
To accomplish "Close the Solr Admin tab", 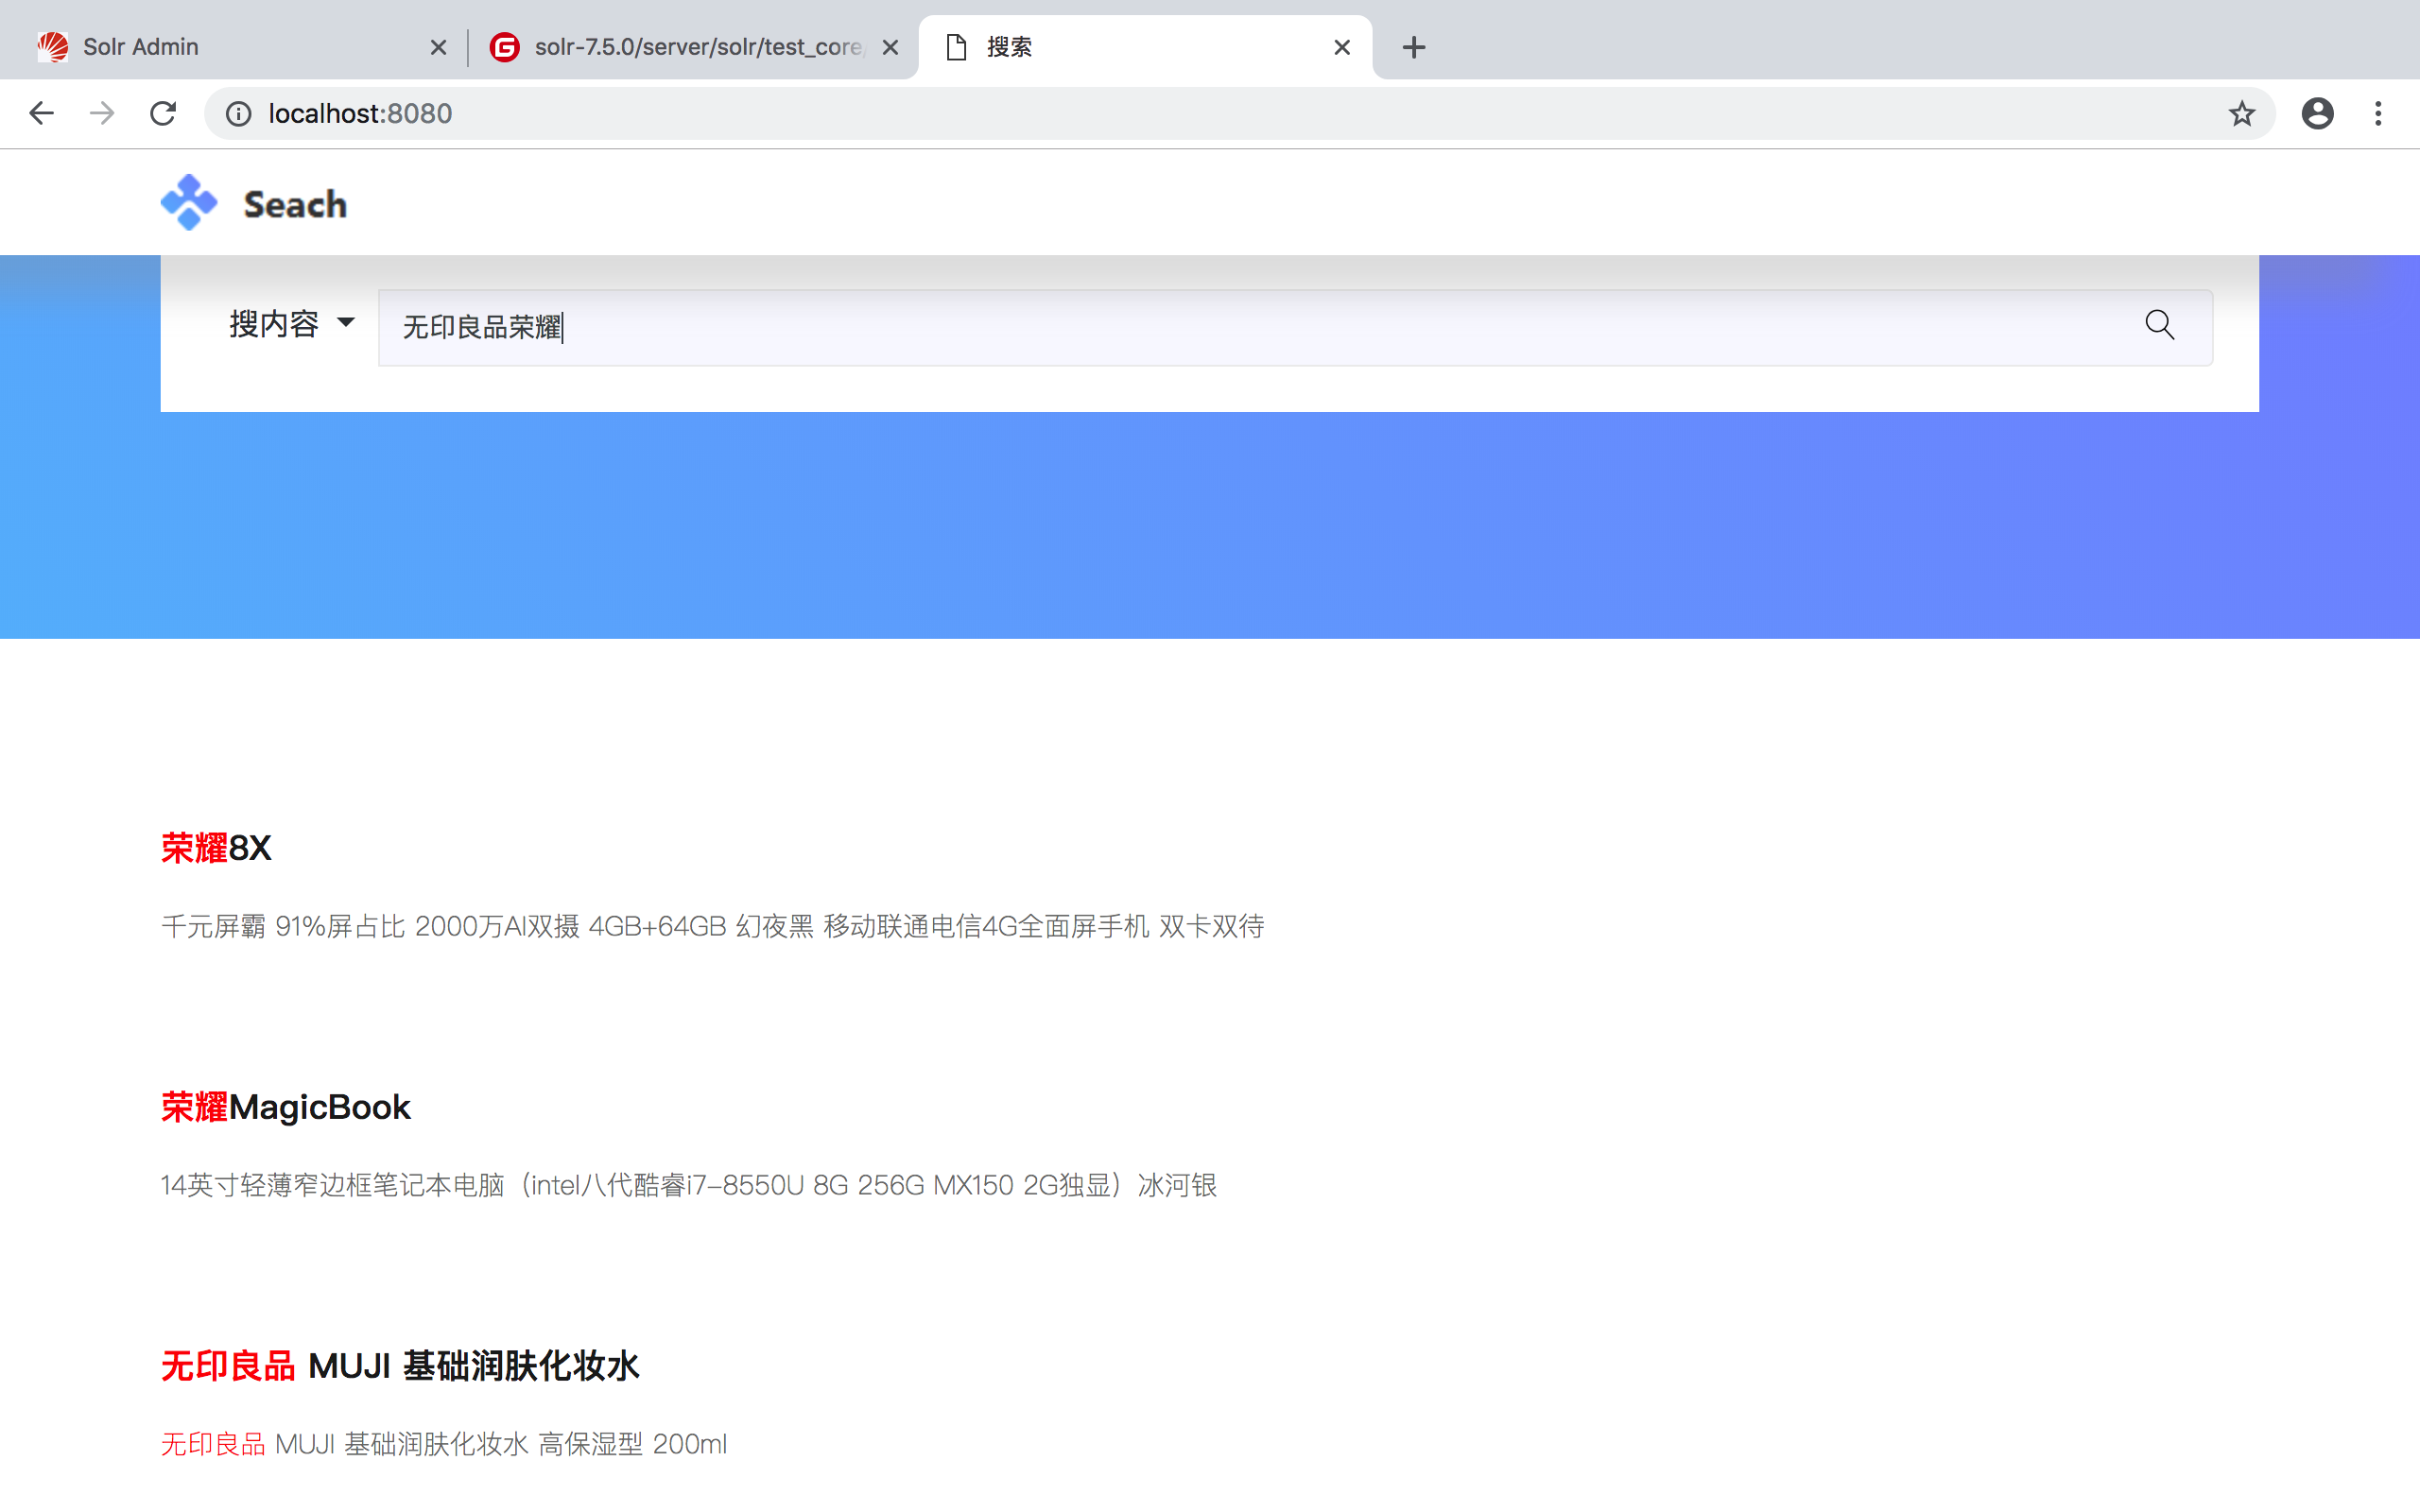I will [438, 47].
